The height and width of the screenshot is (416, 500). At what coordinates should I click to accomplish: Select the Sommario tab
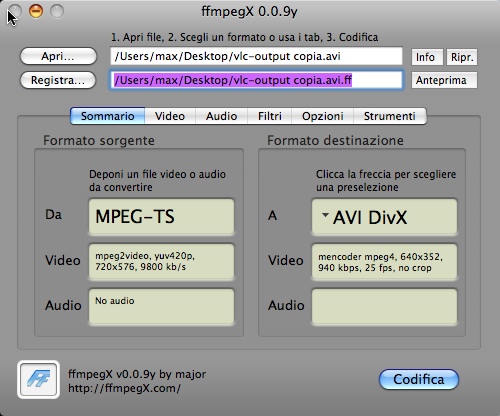tap(107, 116)
